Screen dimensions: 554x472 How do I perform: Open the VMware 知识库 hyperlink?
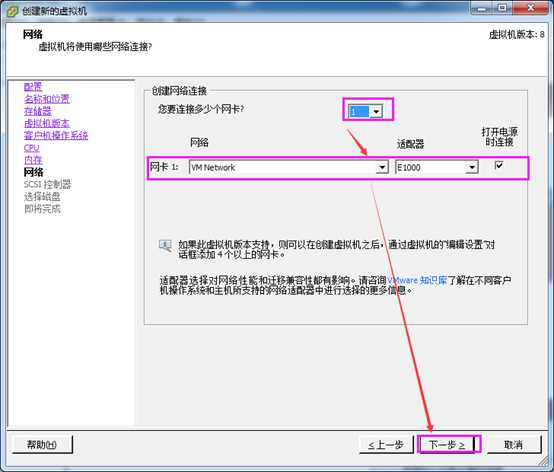pyautogui.click(x=417, y=281)
